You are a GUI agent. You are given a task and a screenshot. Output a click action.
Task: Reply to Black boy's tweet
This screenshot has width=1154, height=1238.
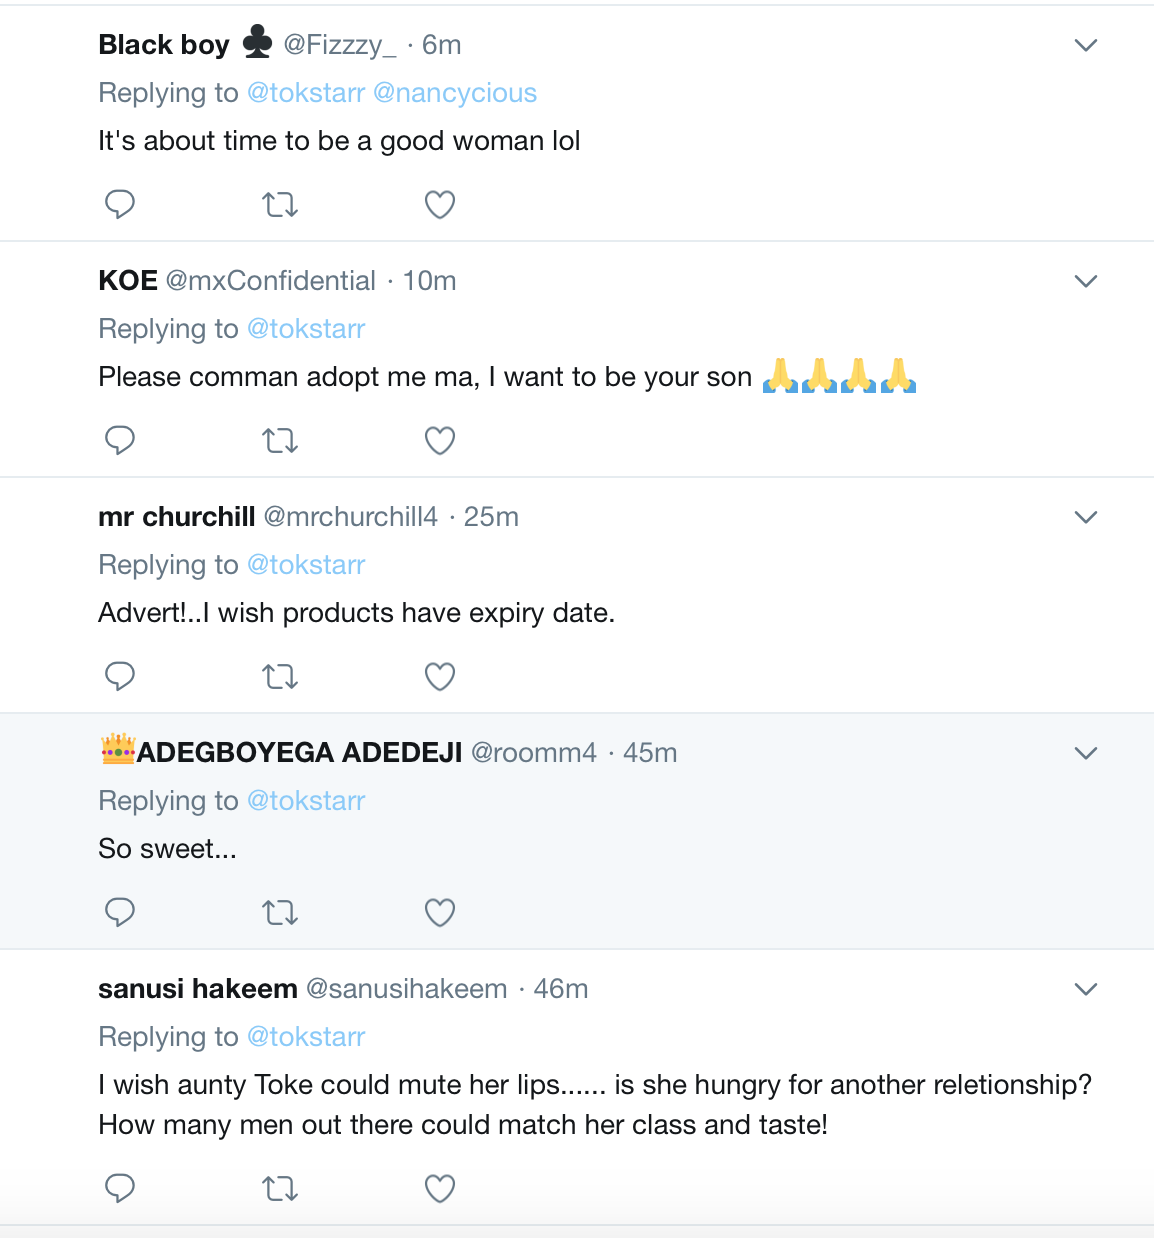coord(120,204)
